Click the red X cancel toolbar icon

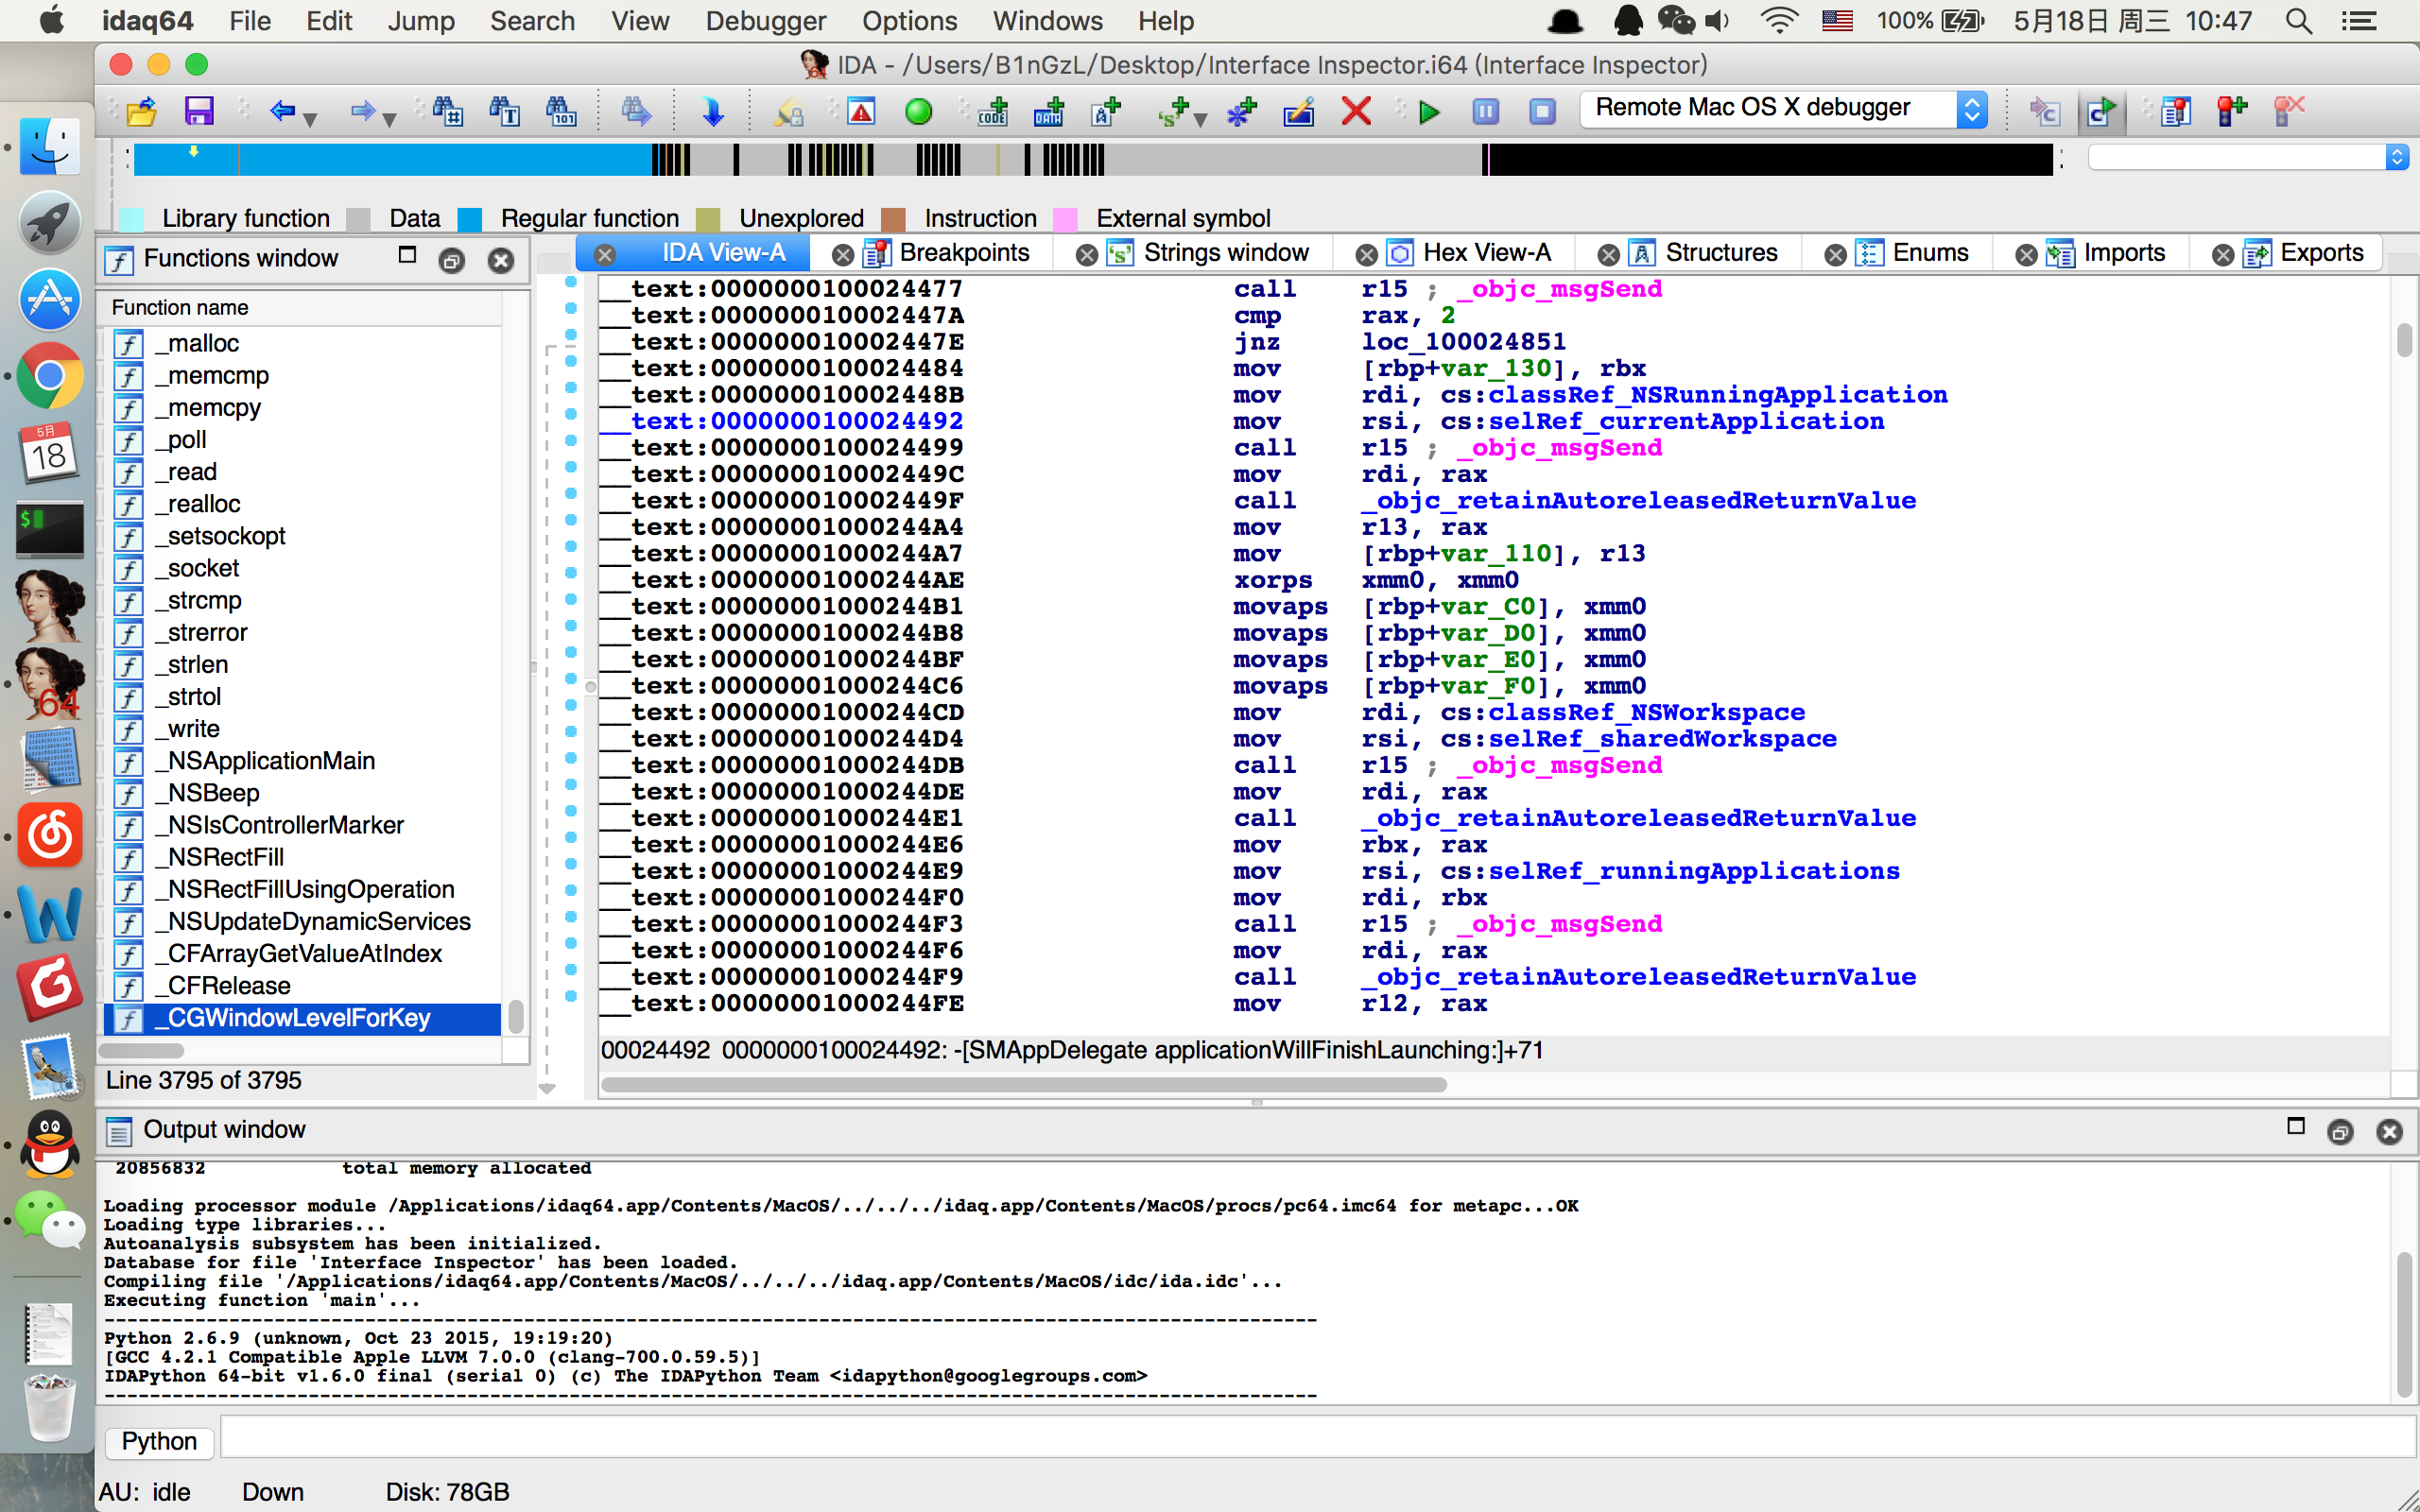click(1356, 111)
